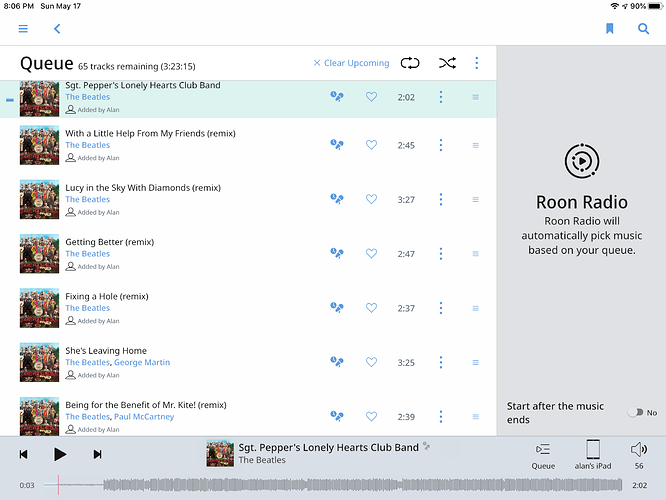The width and height of the screenshot is (666, 500).
Task: Go back with the left arrow
Action: click(x=57, y=28)
